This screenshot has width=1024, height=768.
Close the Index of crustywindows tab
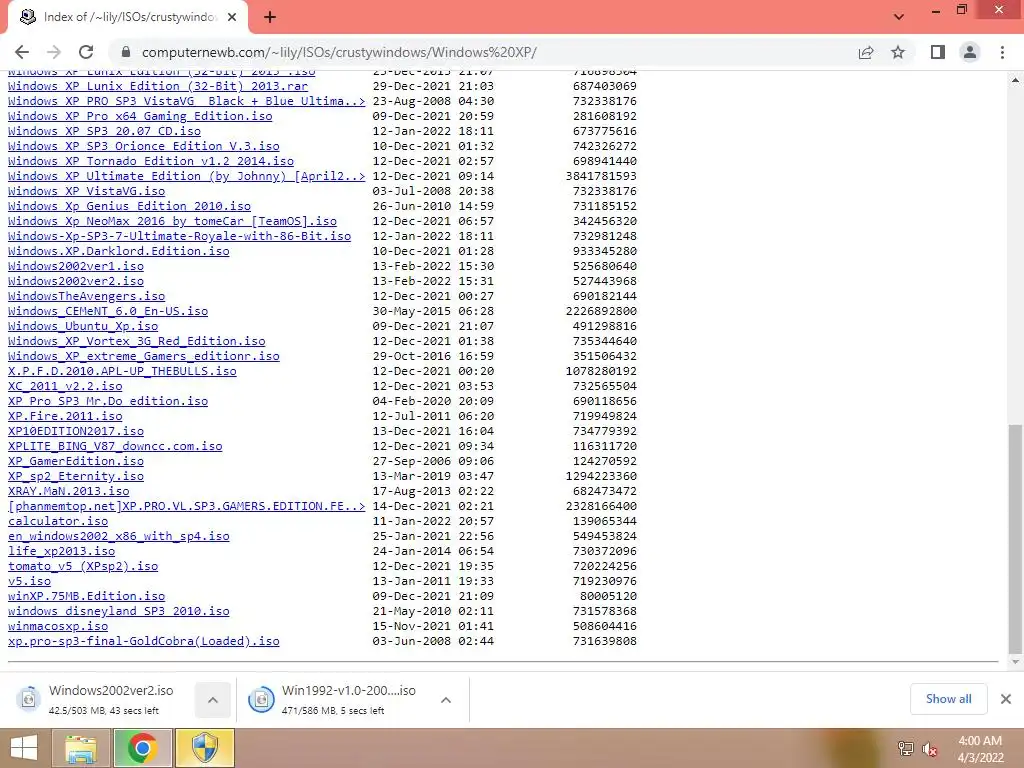(232, 17)
